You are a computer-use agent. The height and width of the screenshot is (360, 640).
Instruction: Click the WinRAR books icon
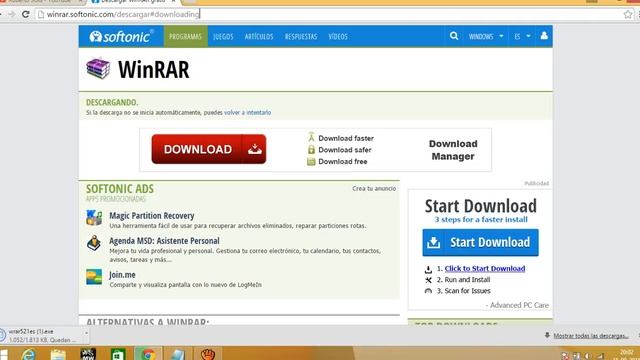point(98,68)
